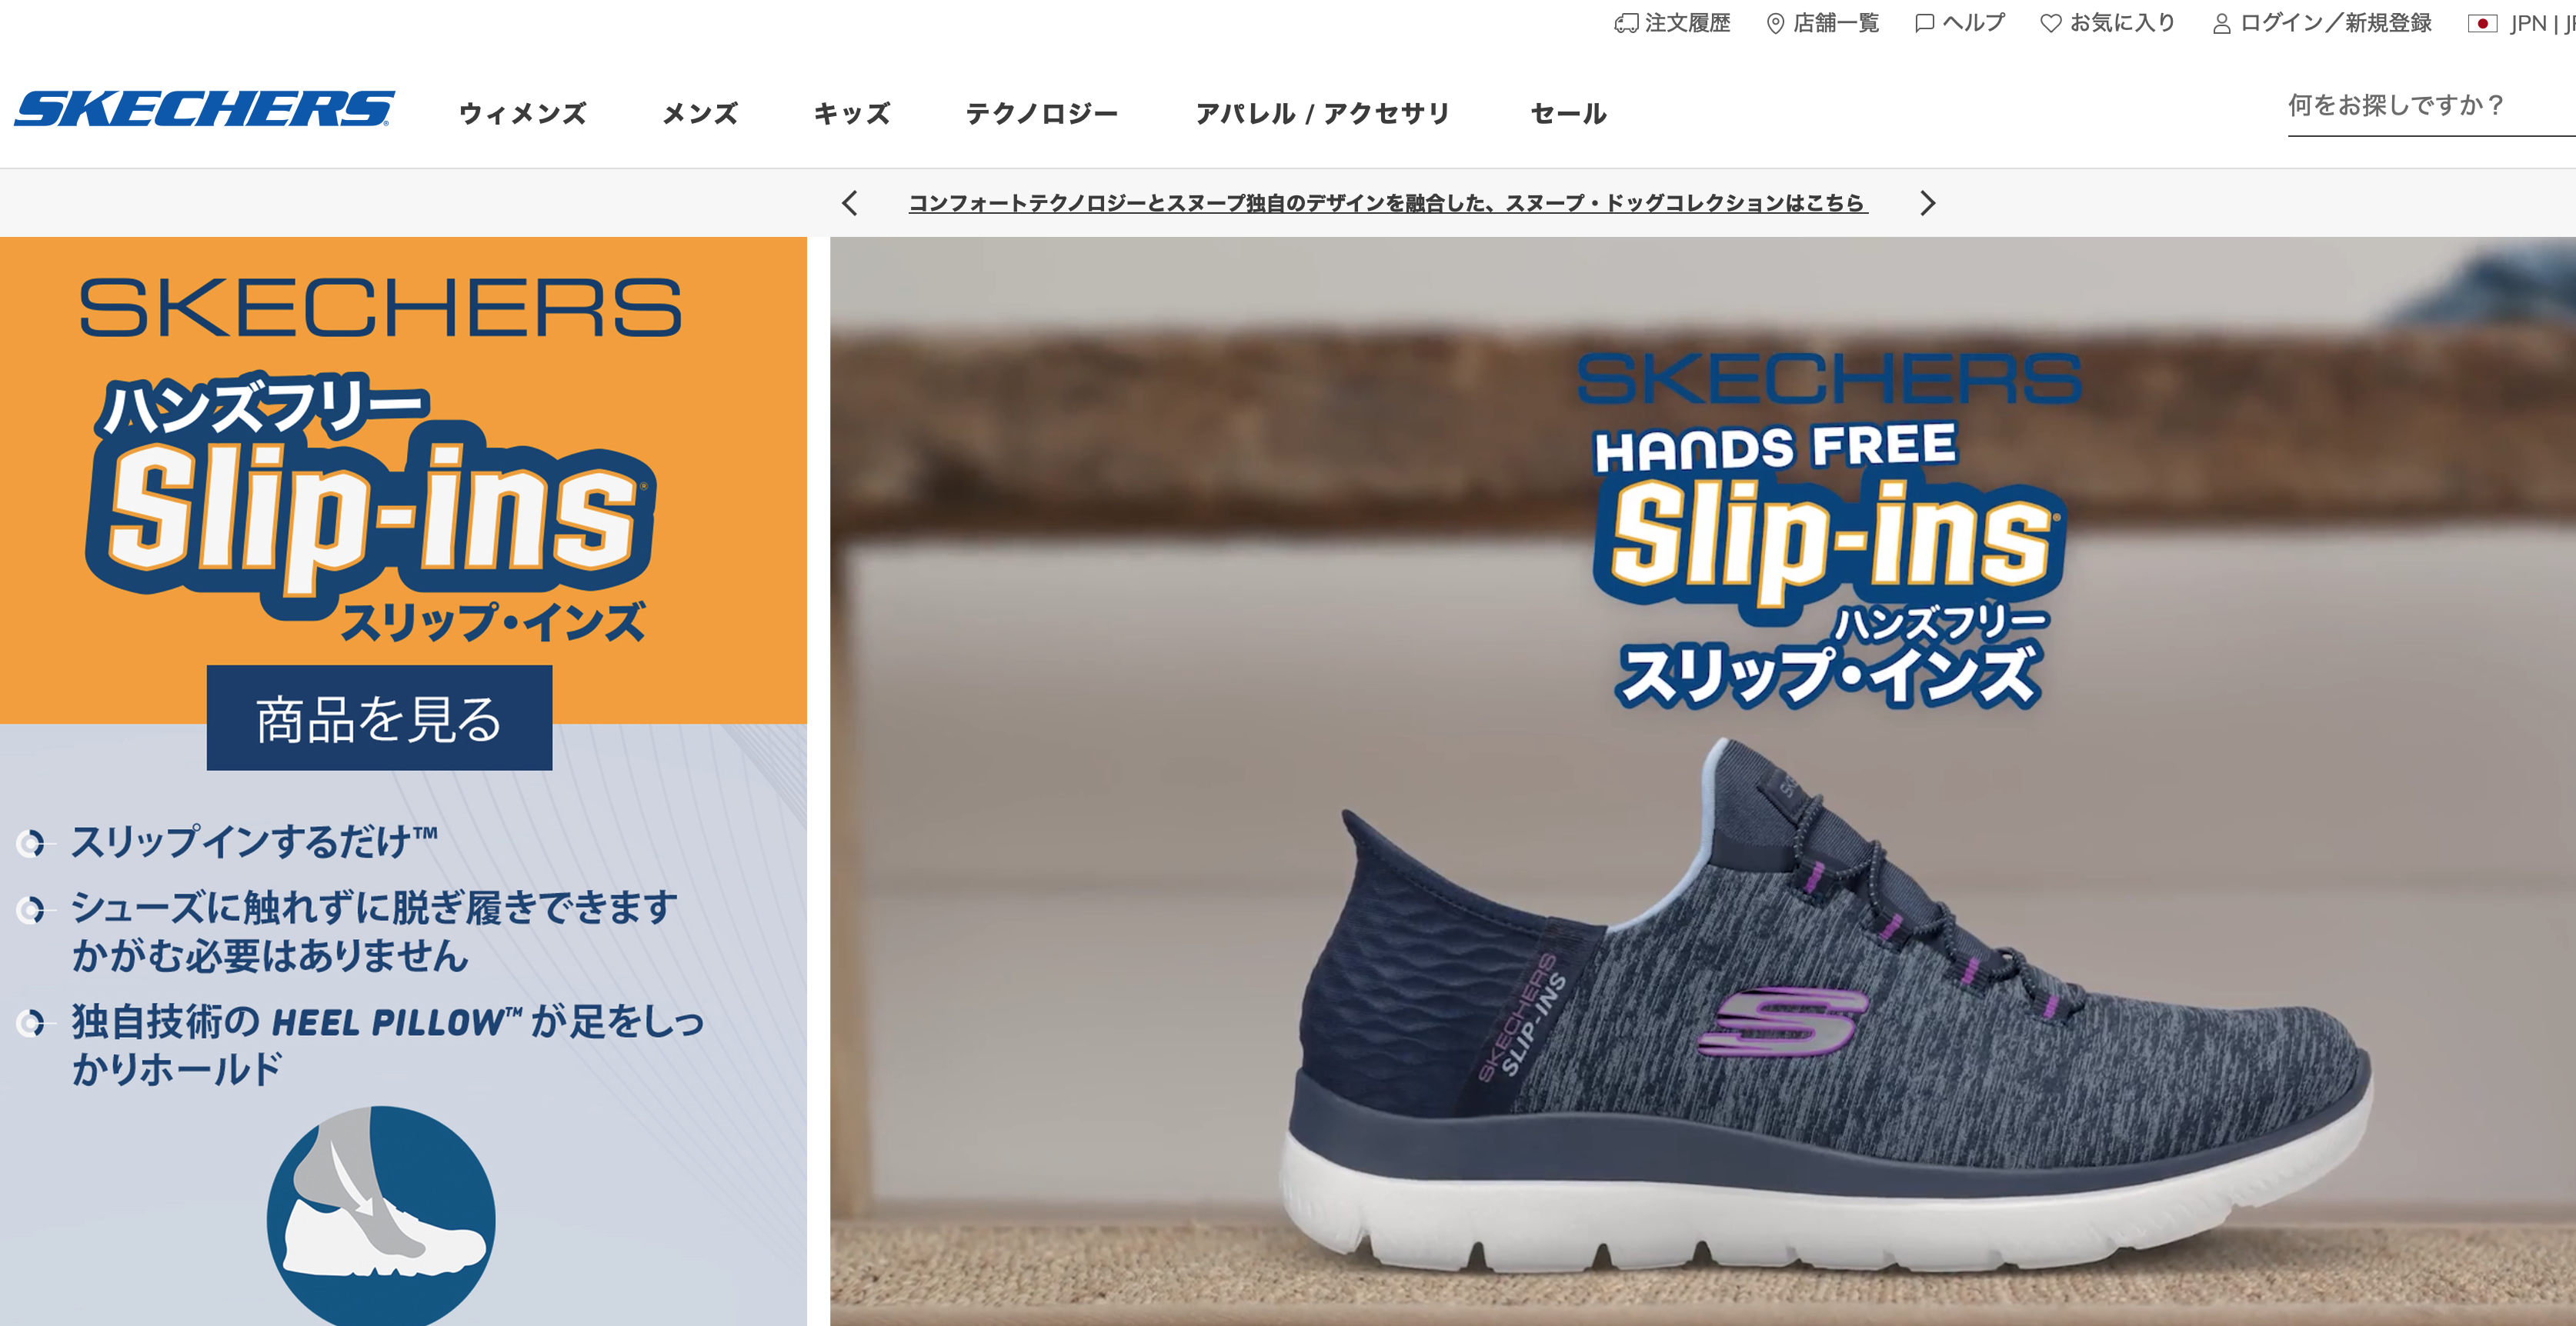Image resolution: width=2576 pixels, height=1326 pixels.
Task: Open the ウィメンズ menu
Action: click(522, 113)
